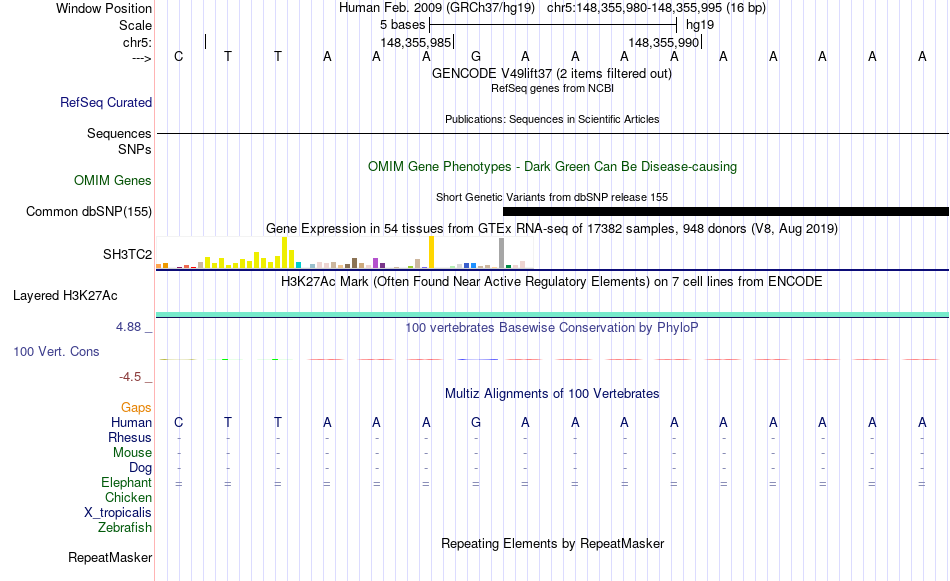Screen dimensions: 950x581
Task: Click the 148,355,990 coordinate marker
Action: tap(664, 42)
